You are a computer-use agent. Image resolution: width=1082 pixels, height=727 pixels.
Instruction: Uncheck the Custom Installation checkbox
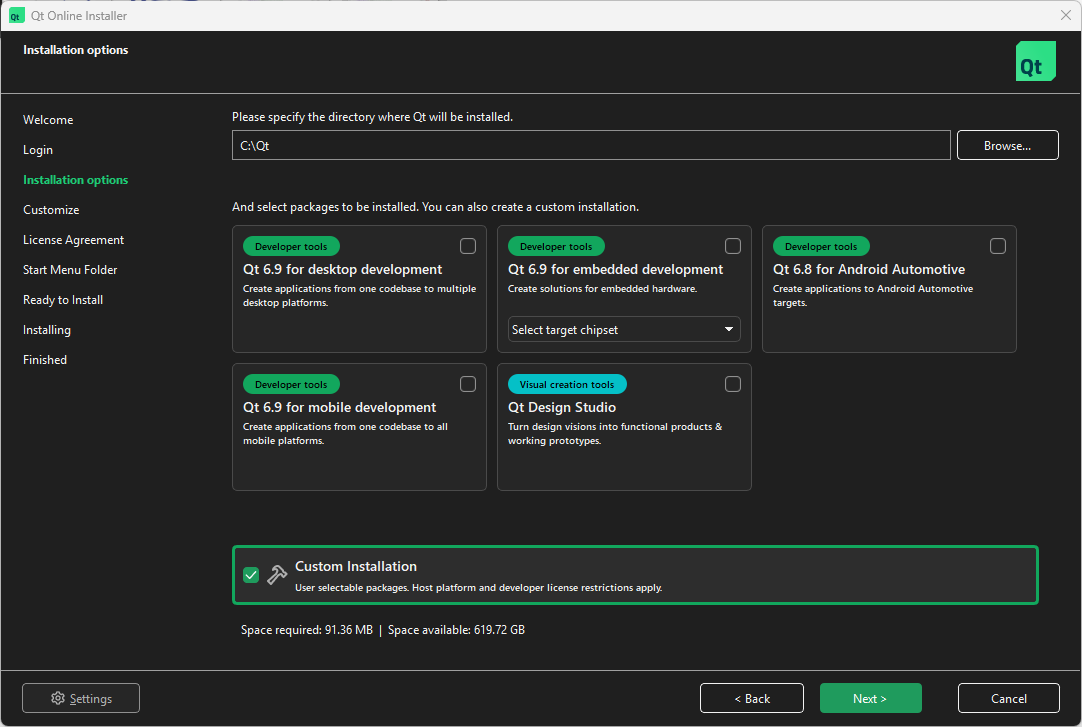[251, 575]
